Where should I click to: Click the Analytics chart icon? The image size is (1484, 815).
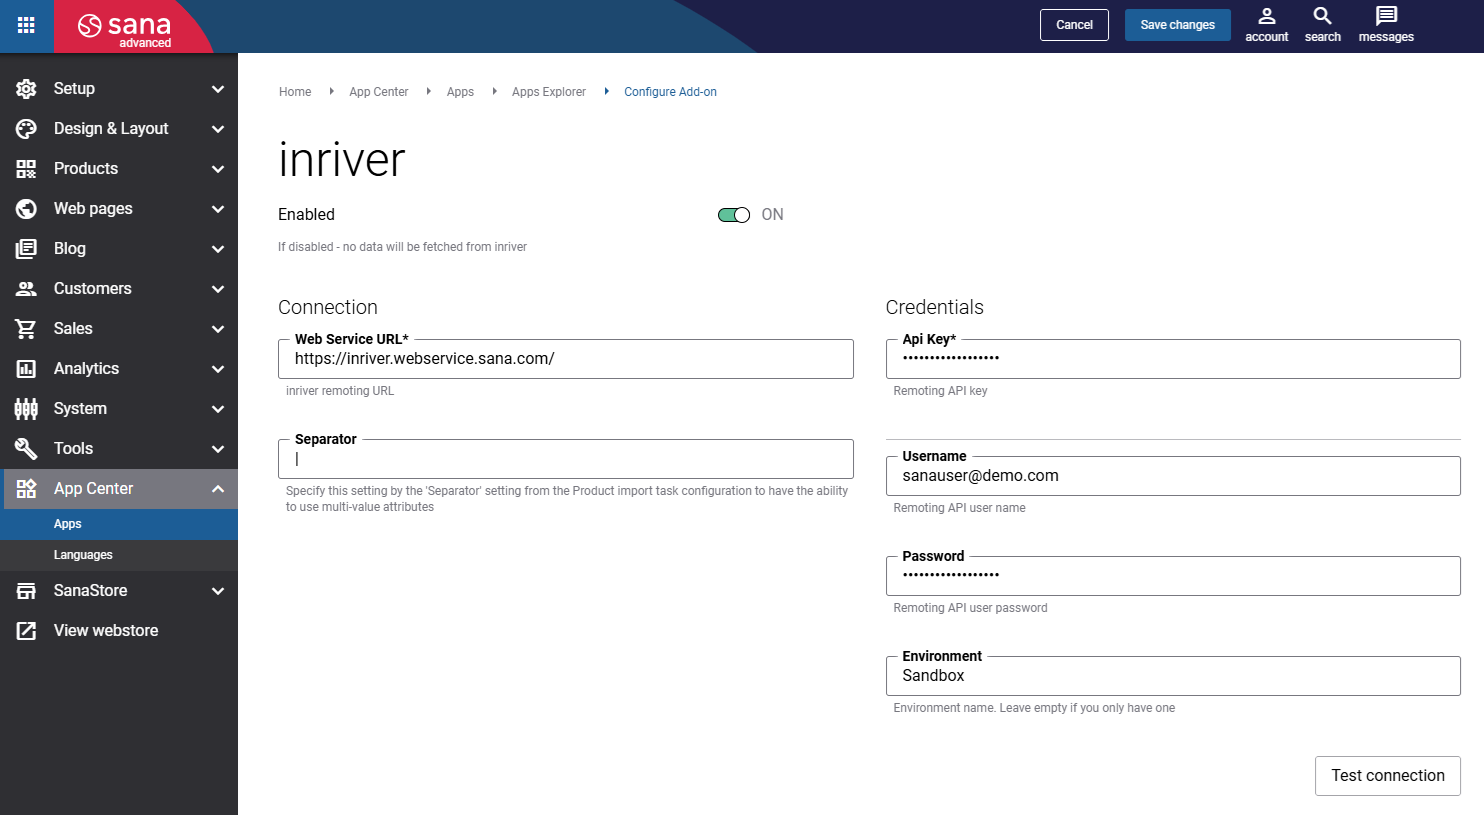tap(26, 369)
